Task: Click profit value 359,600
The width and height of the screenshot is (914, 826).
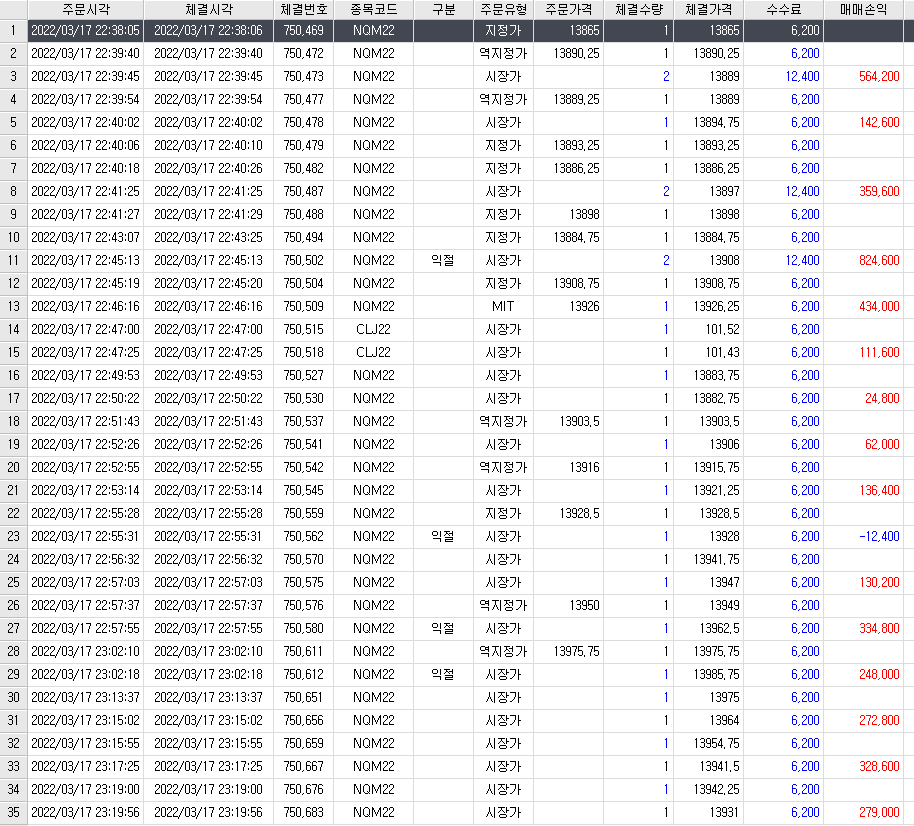Action: pos(879,191)
